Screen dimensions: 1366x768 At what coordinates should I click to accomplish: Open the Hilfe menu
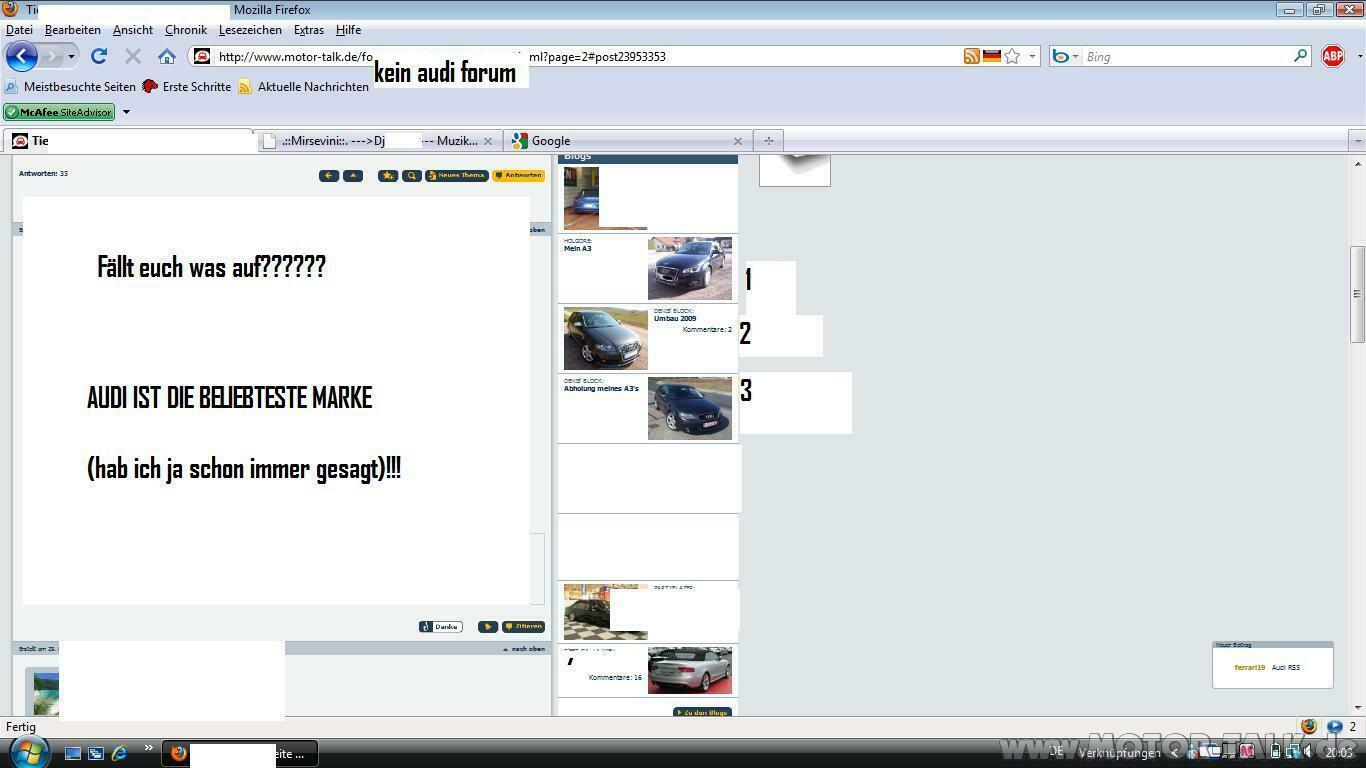coord(348,30)
